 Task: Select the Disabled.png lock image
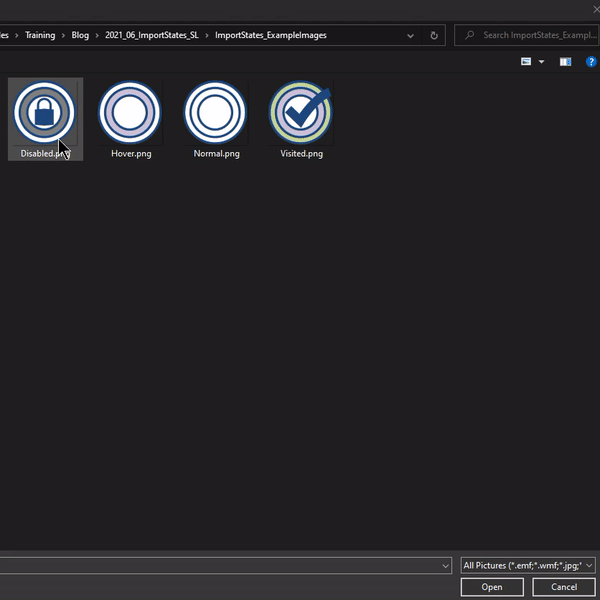point(44,113)
